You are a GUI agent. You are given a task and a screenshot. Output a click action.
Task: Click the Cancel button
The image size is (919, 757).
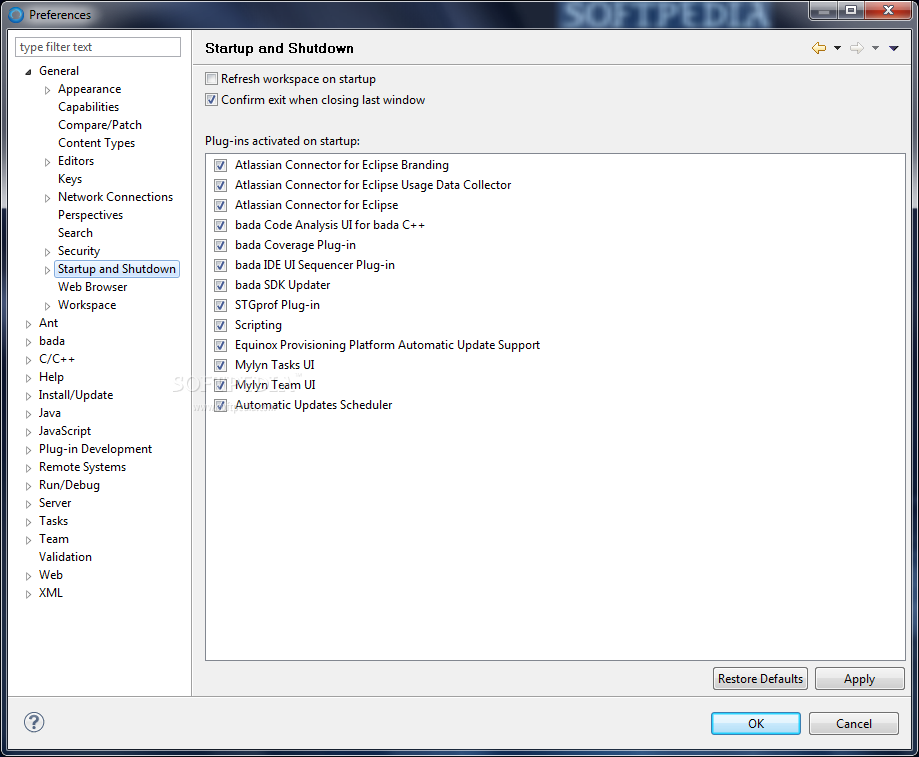(x=853, y=724)
